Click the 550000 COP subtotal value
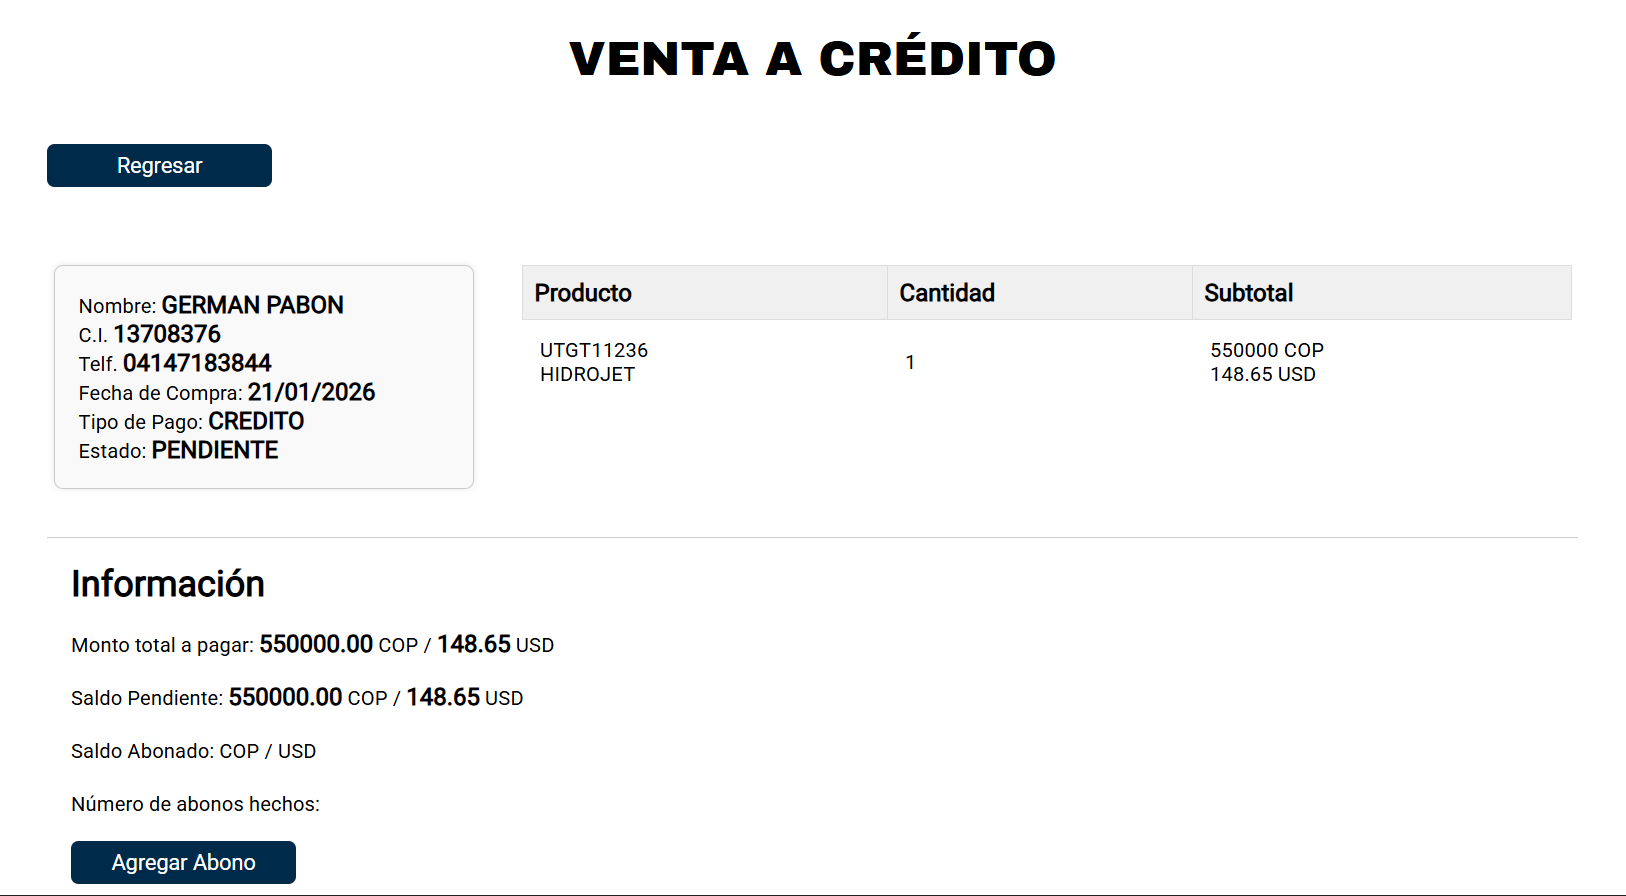 1266,350
